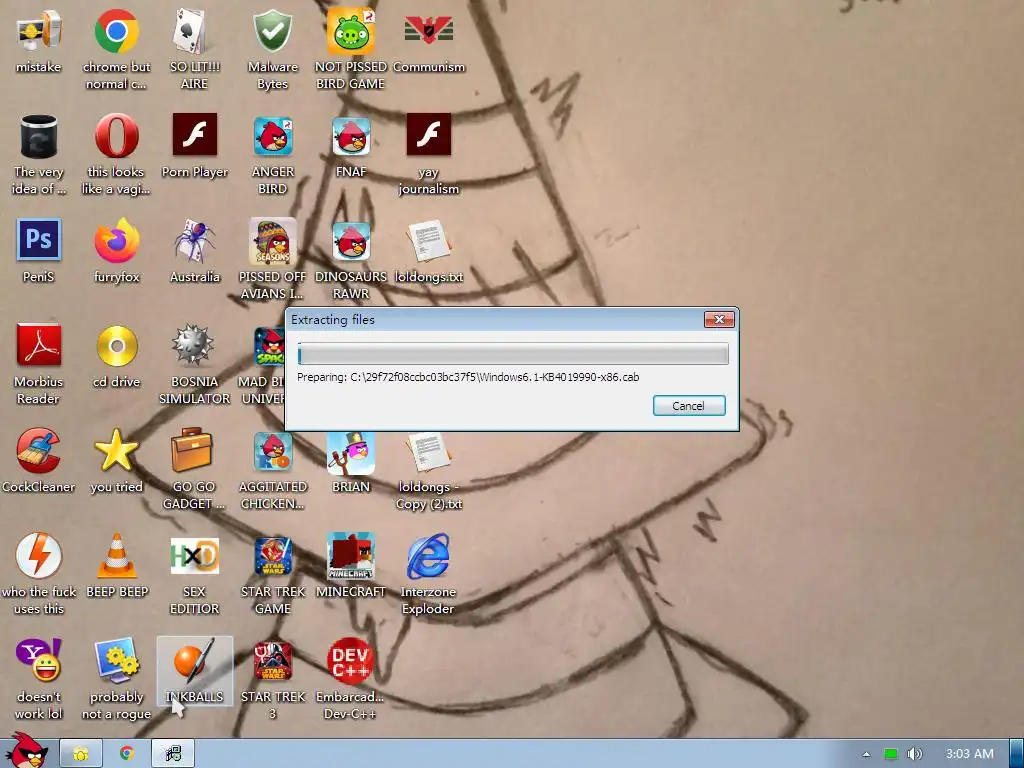Image resolution: width=1024 pixels, height=768 pixels.
Task: Select 'BOSNIA SIMULATOR' minesweeper icon
Action: pos(193,345)
